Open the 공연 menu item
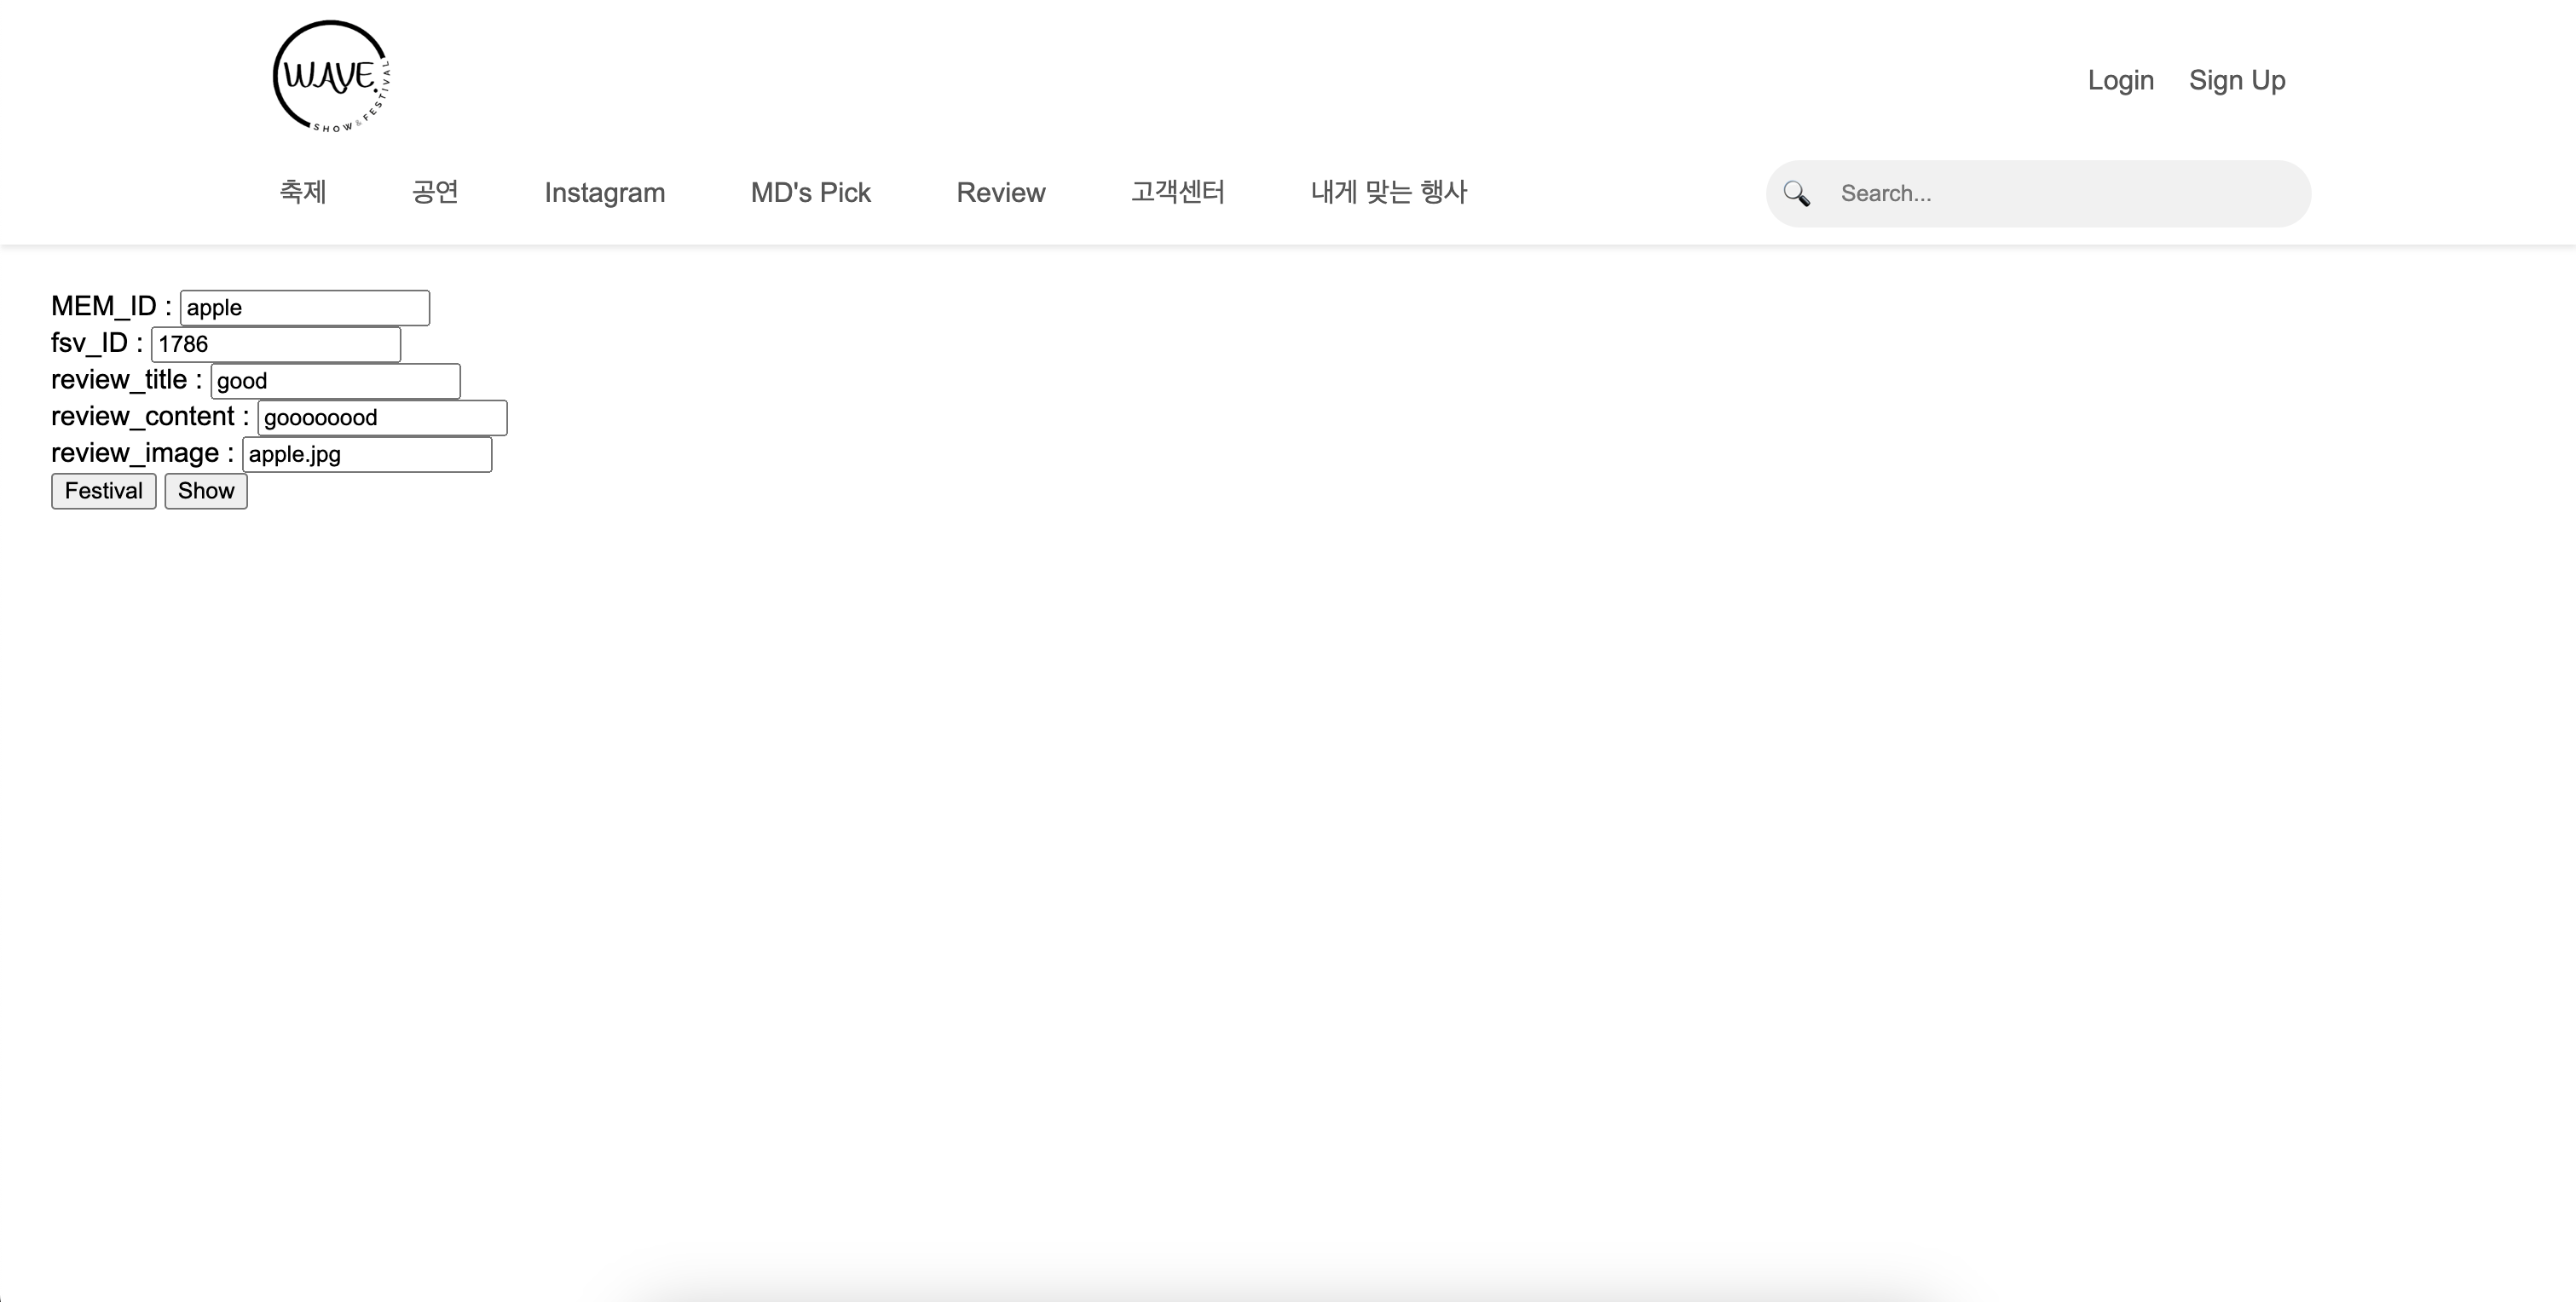This screenshot has height=1302, width=2576. pyautogui.click(x=435, y=192)
